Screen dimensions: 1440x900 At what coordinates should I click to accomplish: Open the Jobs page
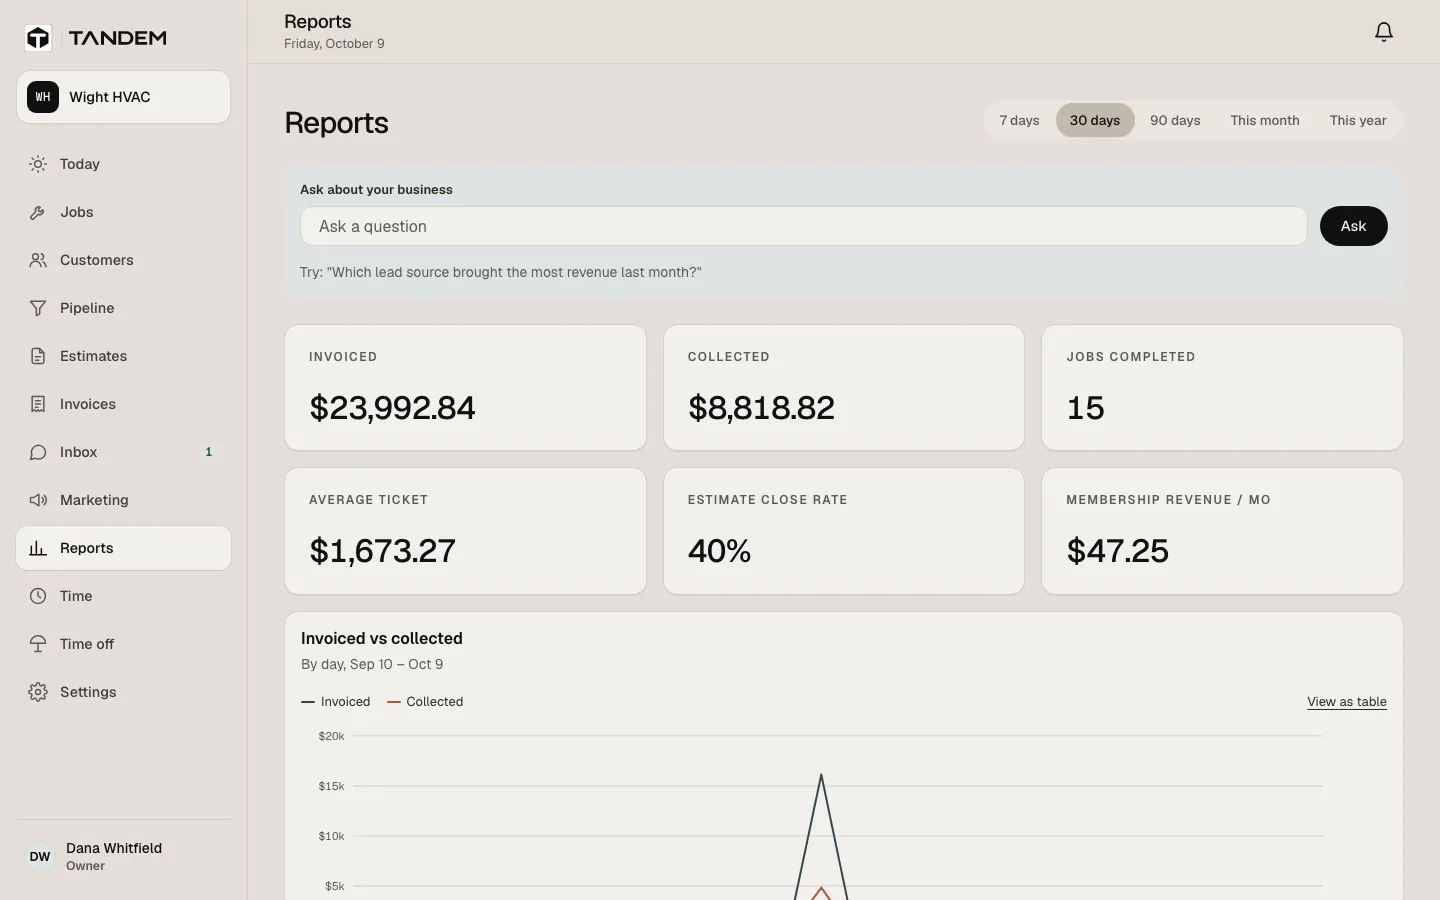tap(124, 212)
